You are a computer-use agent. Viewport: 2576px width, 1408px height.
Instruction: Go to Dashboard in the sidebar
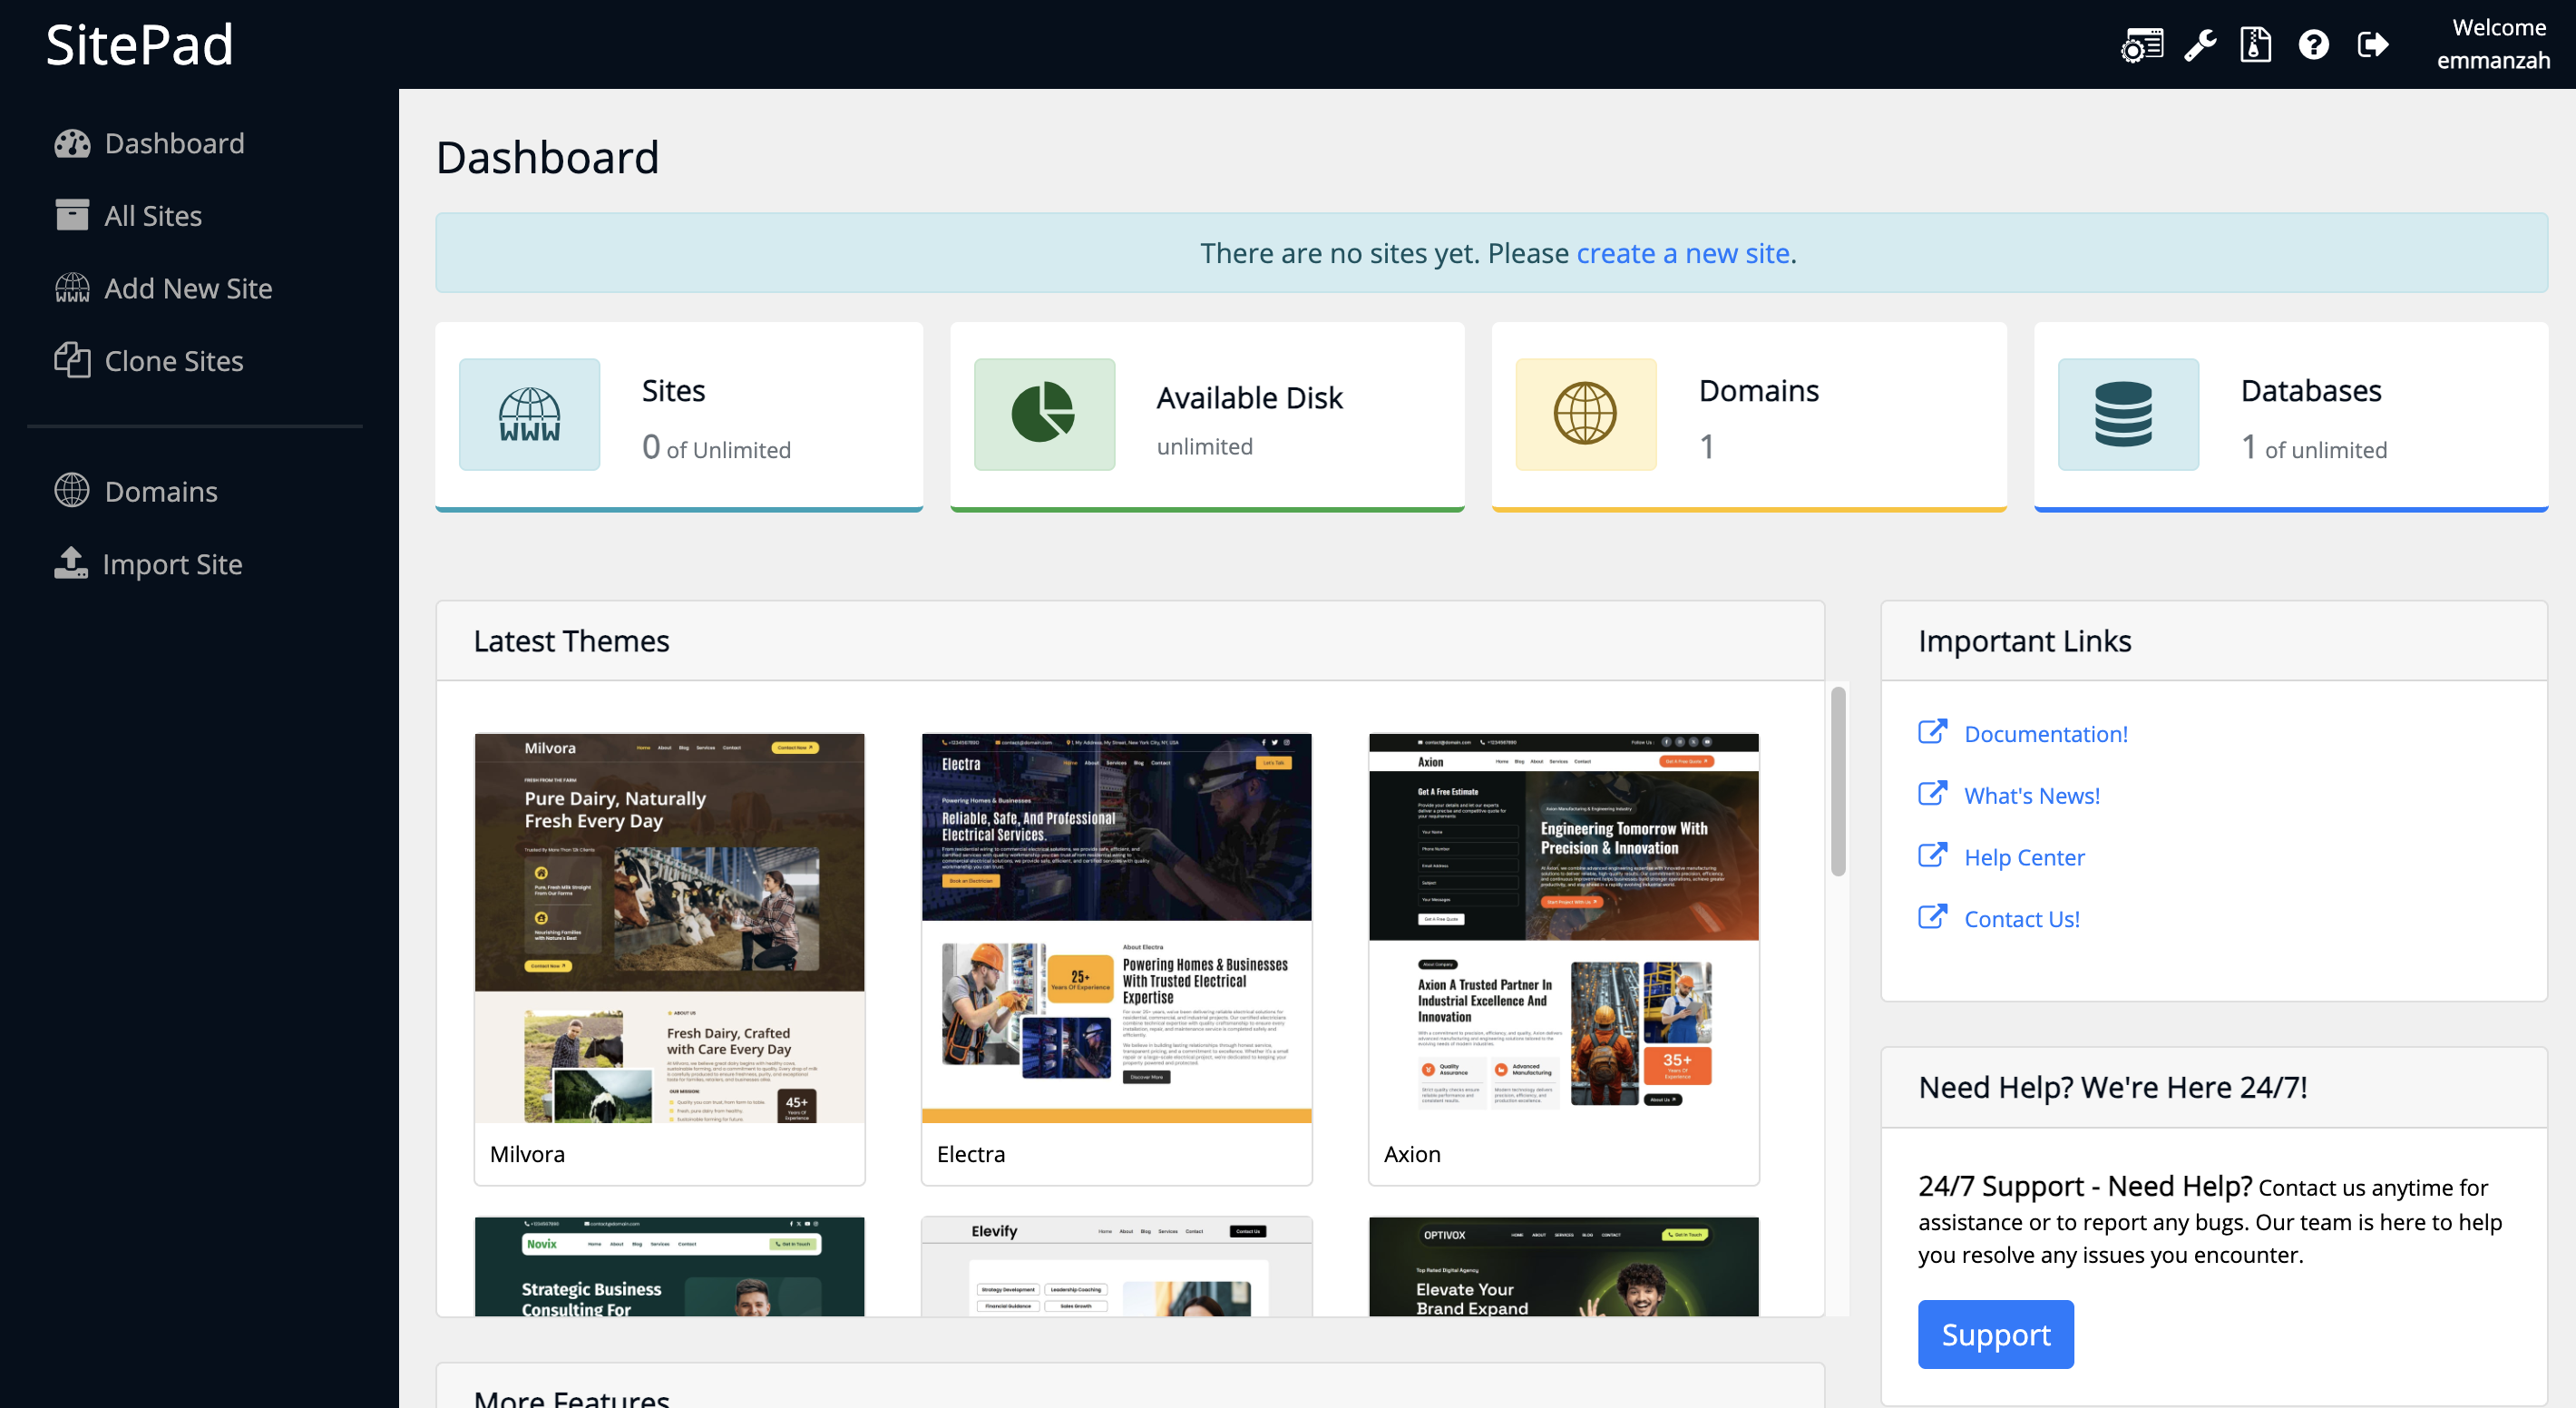pos(150,143)
